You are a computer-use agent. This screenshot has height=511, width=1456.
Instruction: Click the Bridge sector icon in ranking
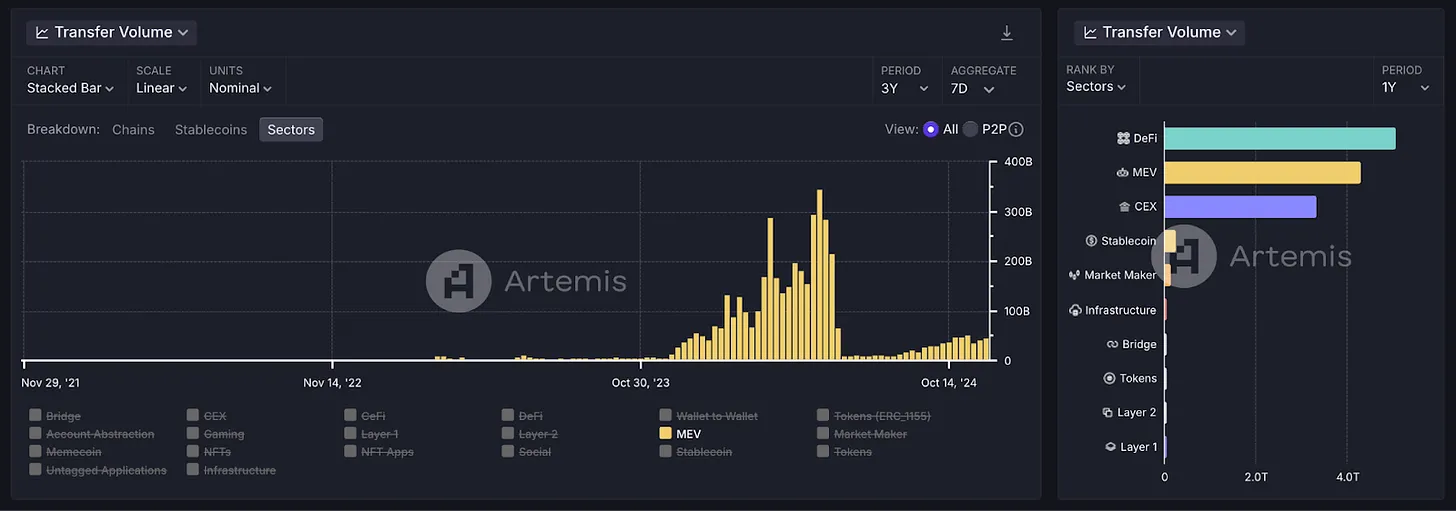pos(1112,344)
